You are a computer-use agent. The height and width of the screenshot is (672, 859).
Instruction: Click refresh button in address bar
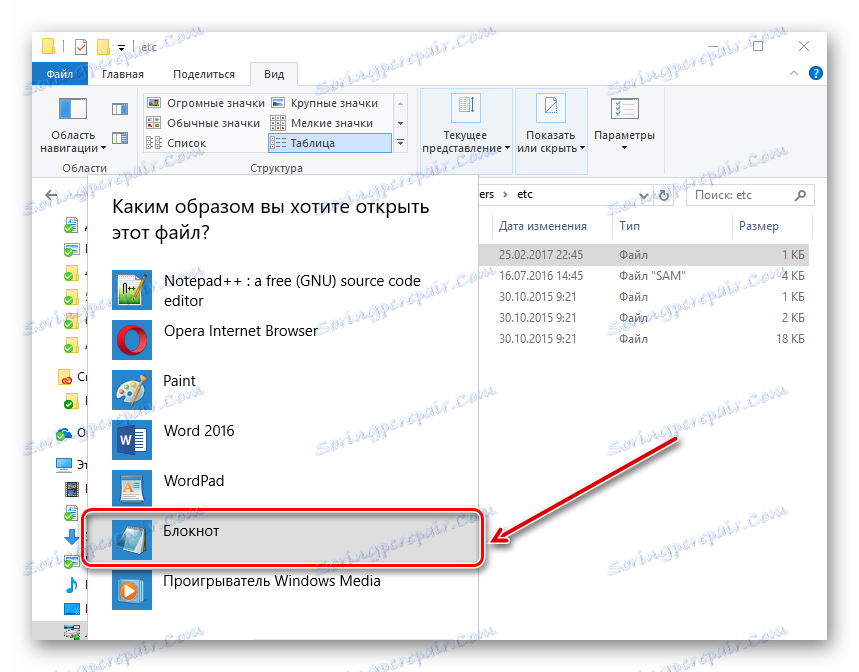pyautogui.click(x=664, y=195)
